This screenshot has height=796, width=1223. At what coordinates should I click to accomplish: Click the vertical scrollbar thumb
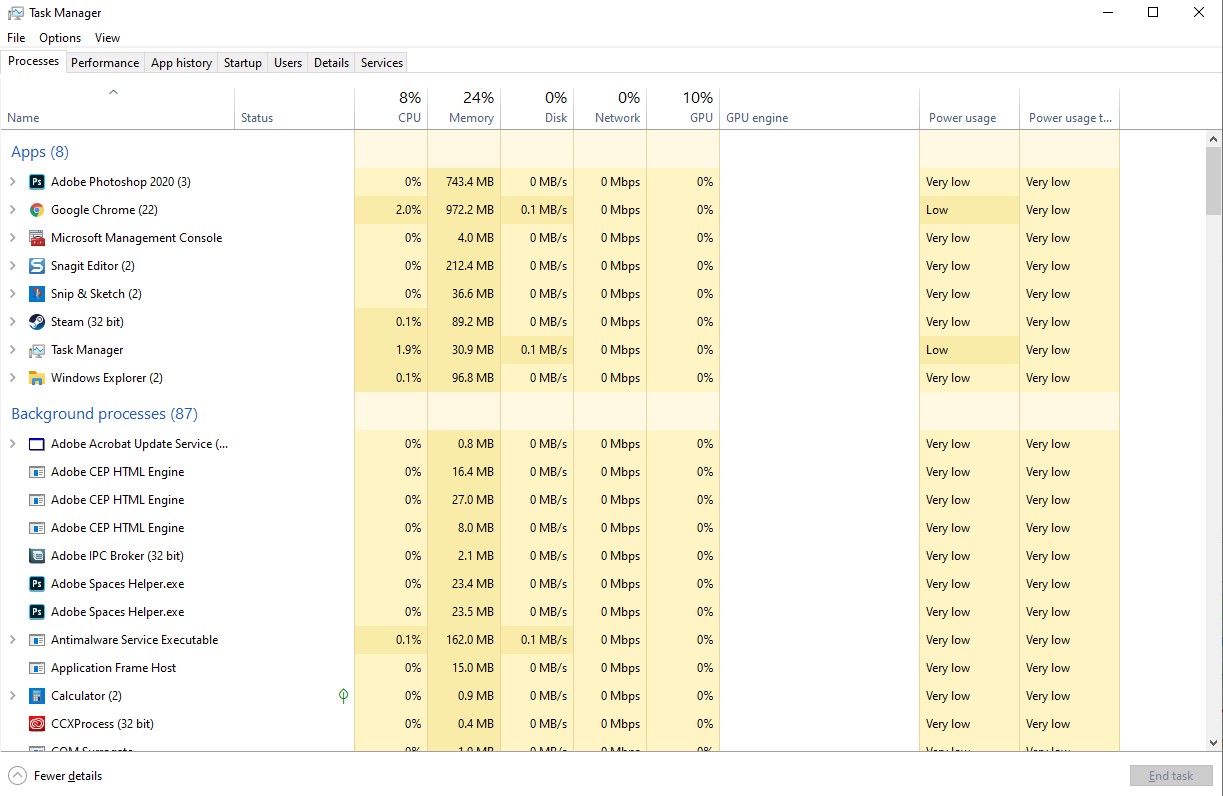tap(1214, 182)
